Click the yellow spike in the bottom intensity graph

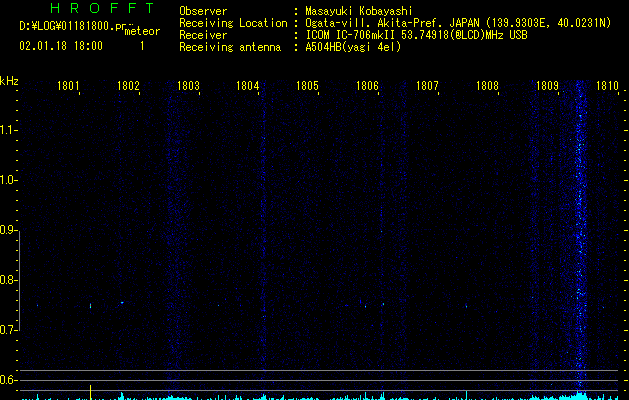pyautogui.click(x=90, y=392)
